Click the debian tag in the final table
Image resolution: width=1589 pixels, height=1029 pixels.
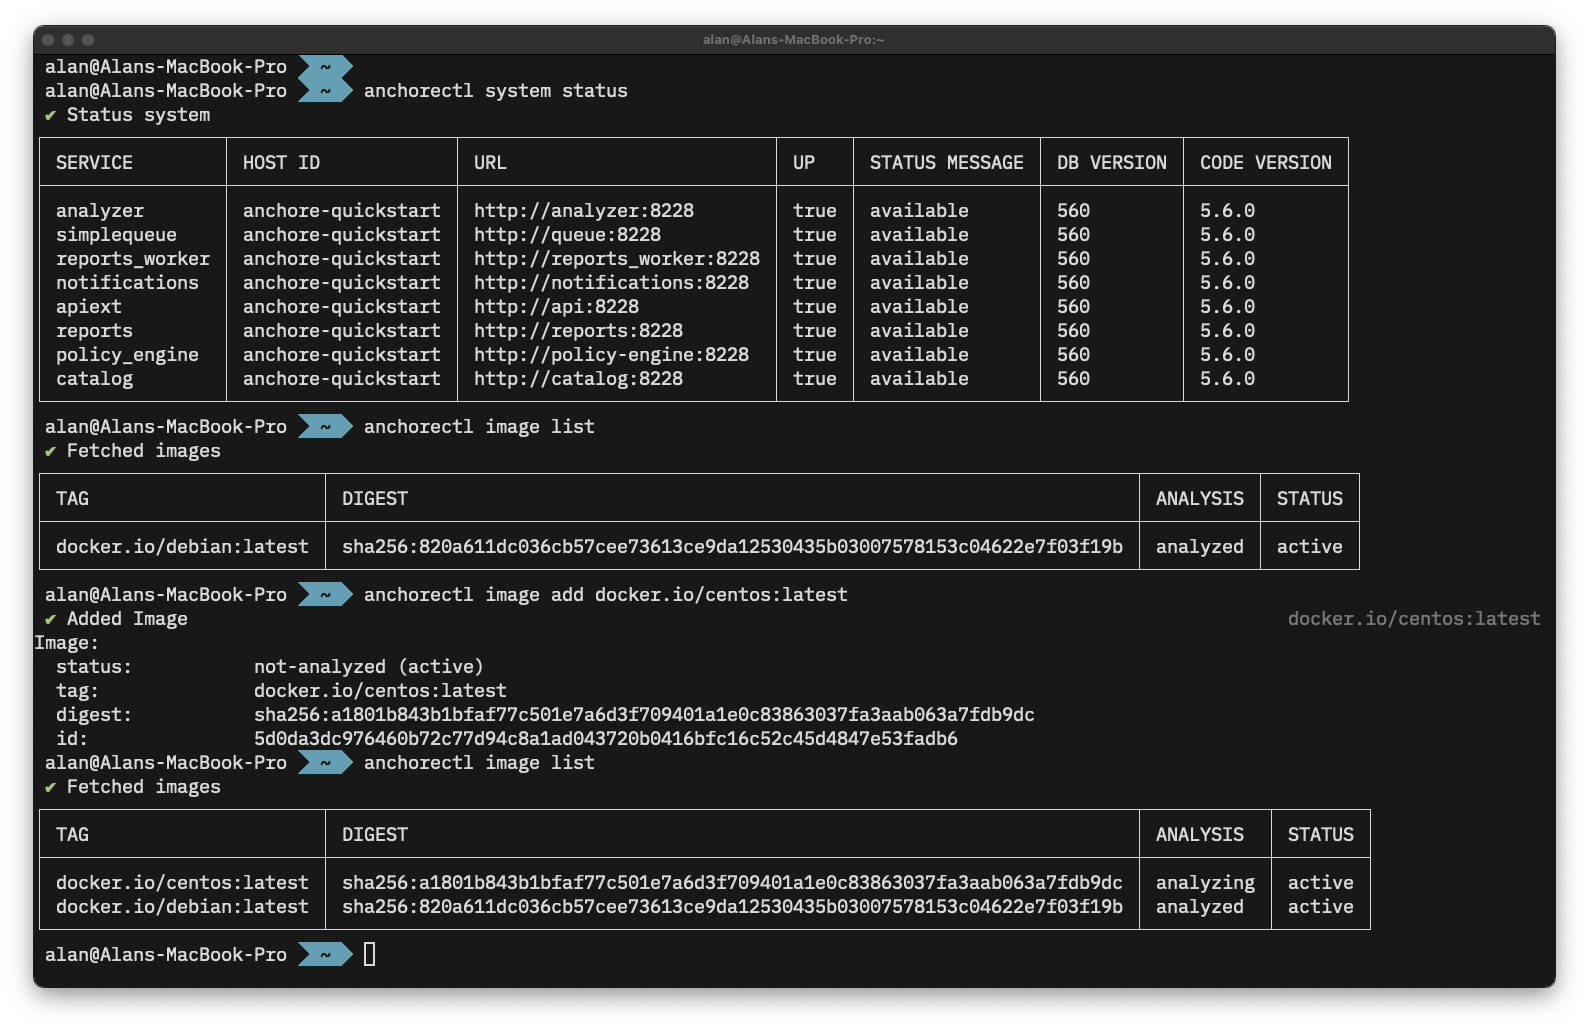tap(182, 907)
